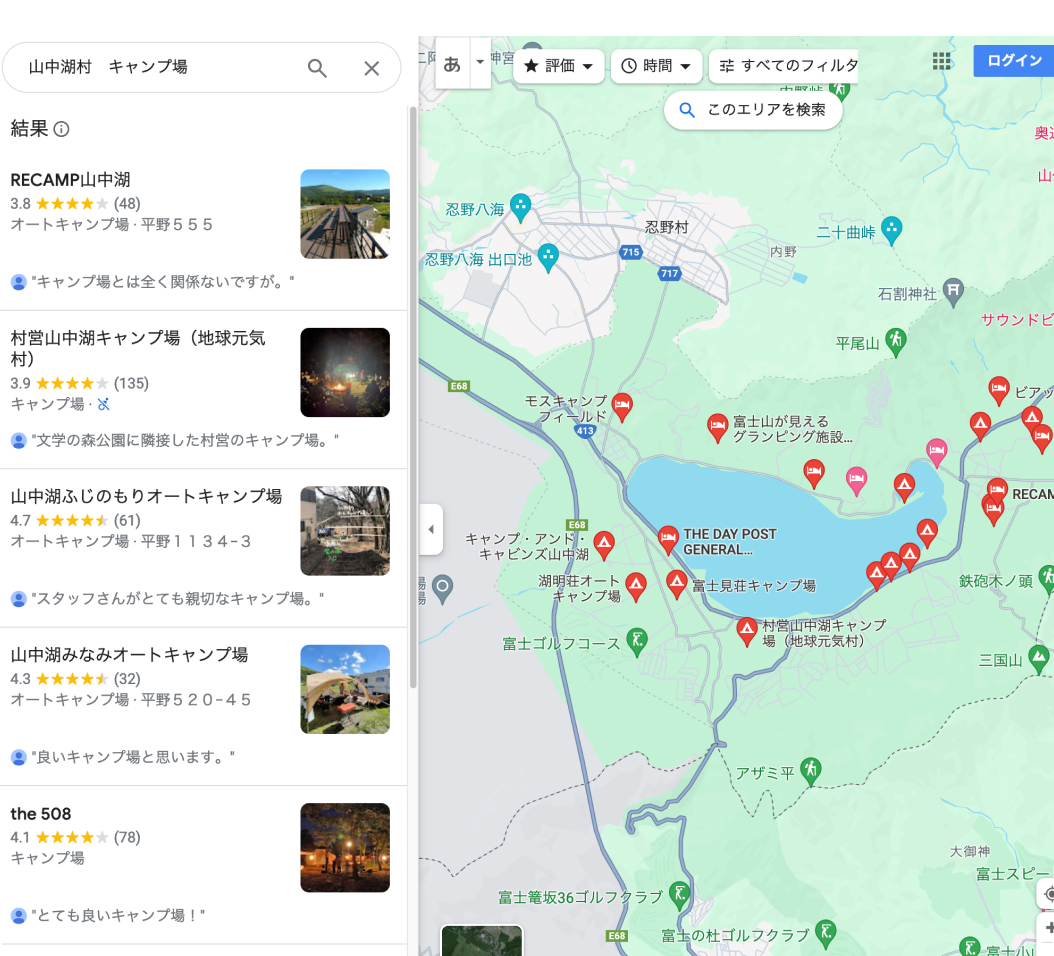This screenshot has width=1054, height=956.
Task: Click the 平尾山 hiking pin
Action: point(895,341)
